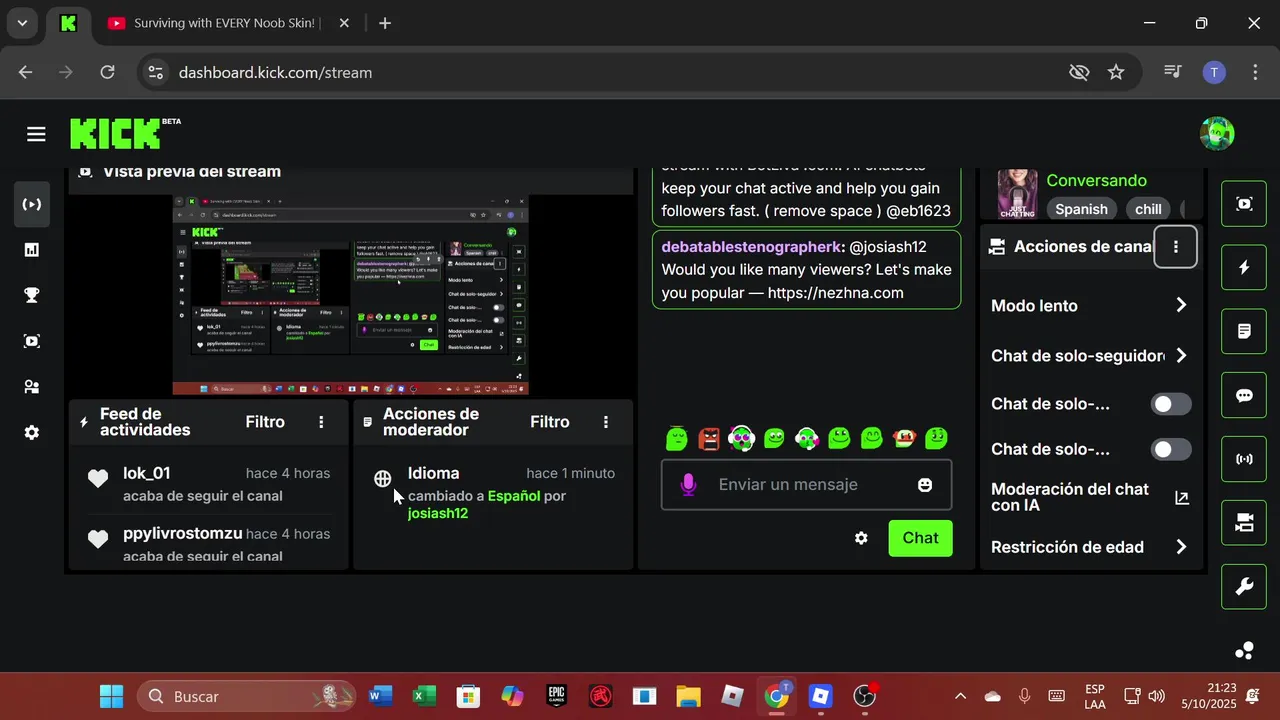Click josiash12 link in moderator actions
Screen dimensions: 1280x720
point(438,513)
